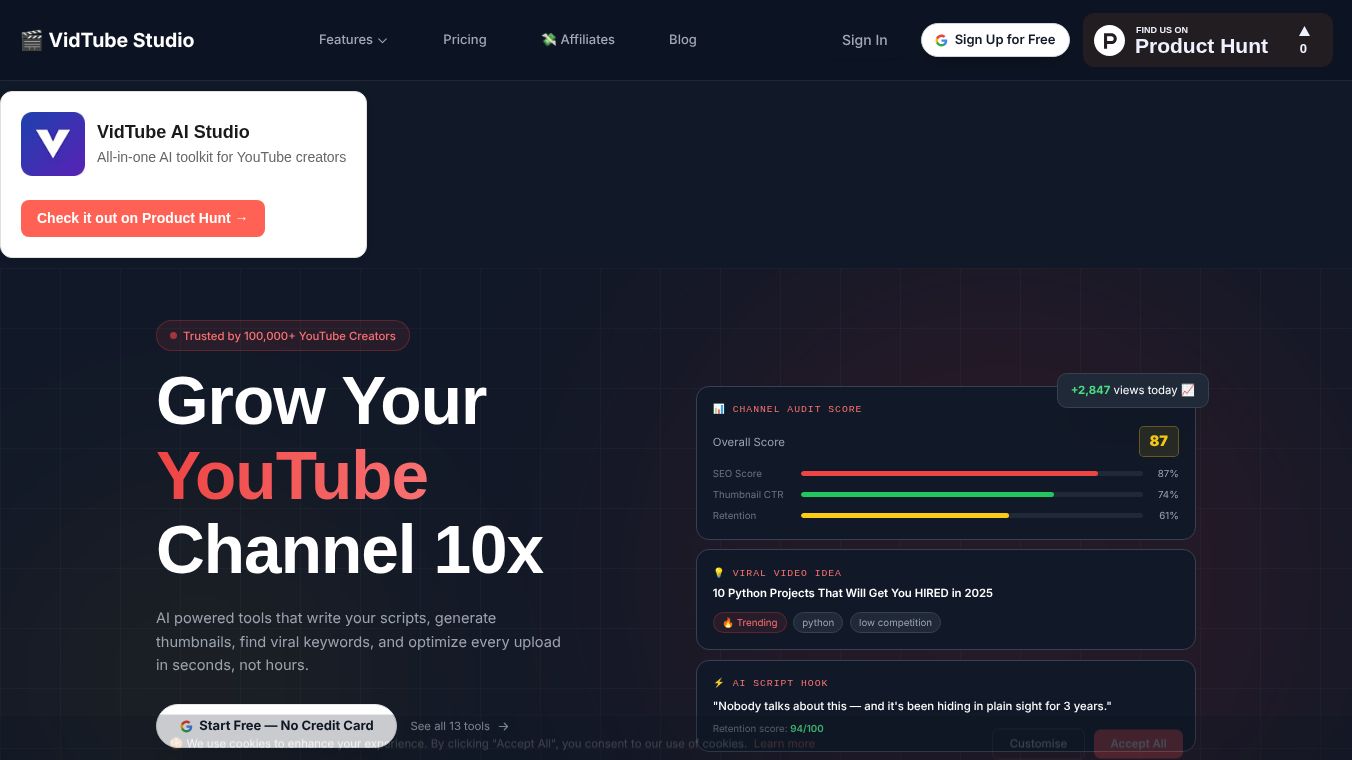Image resolution: width=1352 pixels, height=760 pixels.
Task: Click the Google G icon in Sign Up button
Action: pyautogui.click(x=941, y=40)
